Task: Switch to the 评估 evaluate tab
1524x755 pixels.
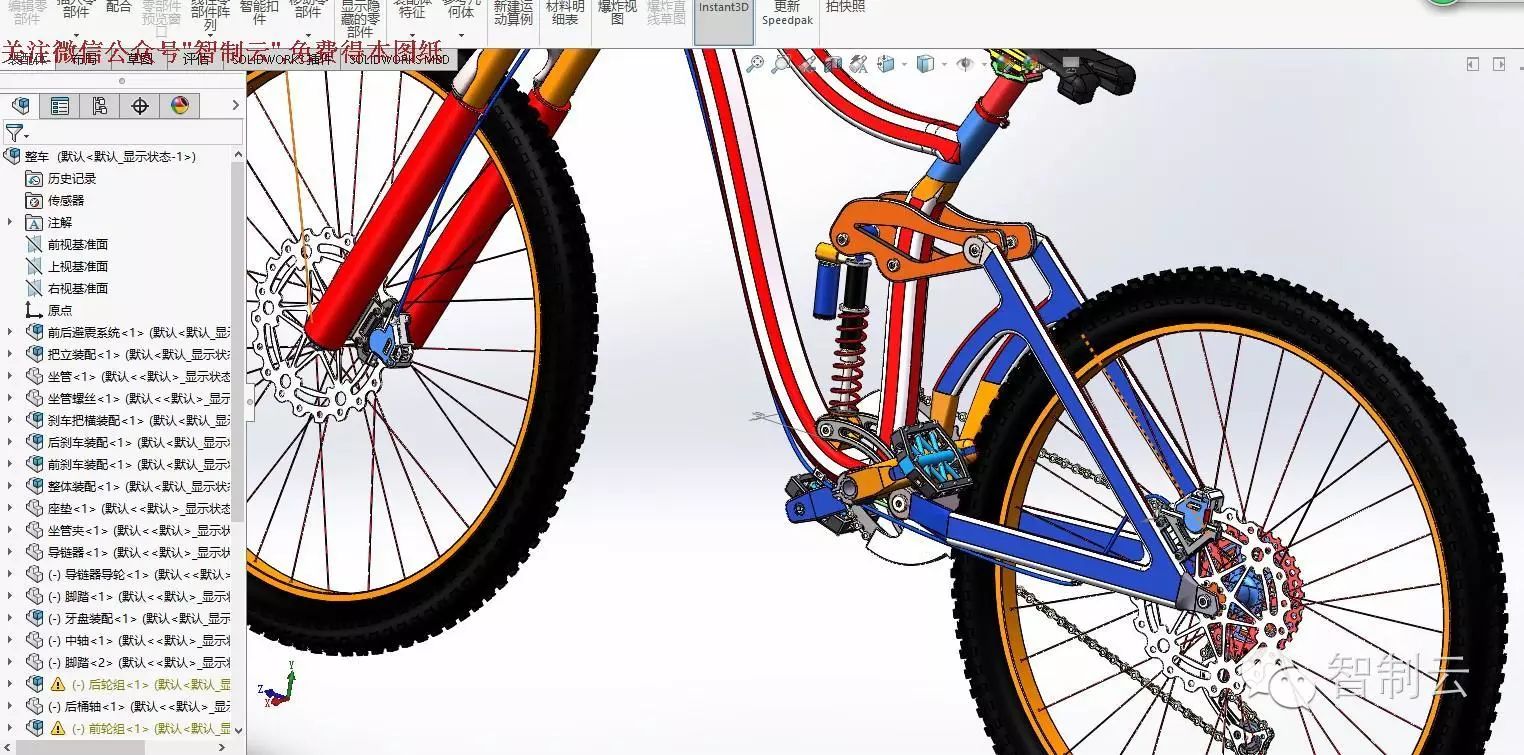Action: tap(197, 60)
